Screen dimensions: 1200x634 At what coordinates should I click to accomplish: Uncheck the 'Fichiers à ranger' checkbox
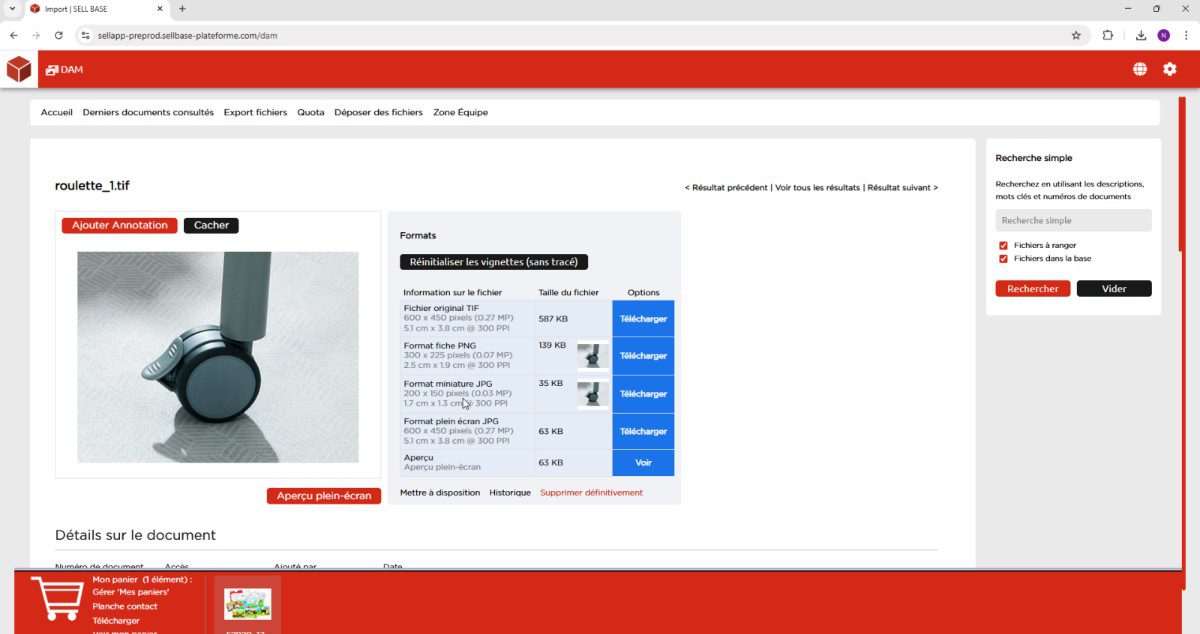coord(1003,245)
